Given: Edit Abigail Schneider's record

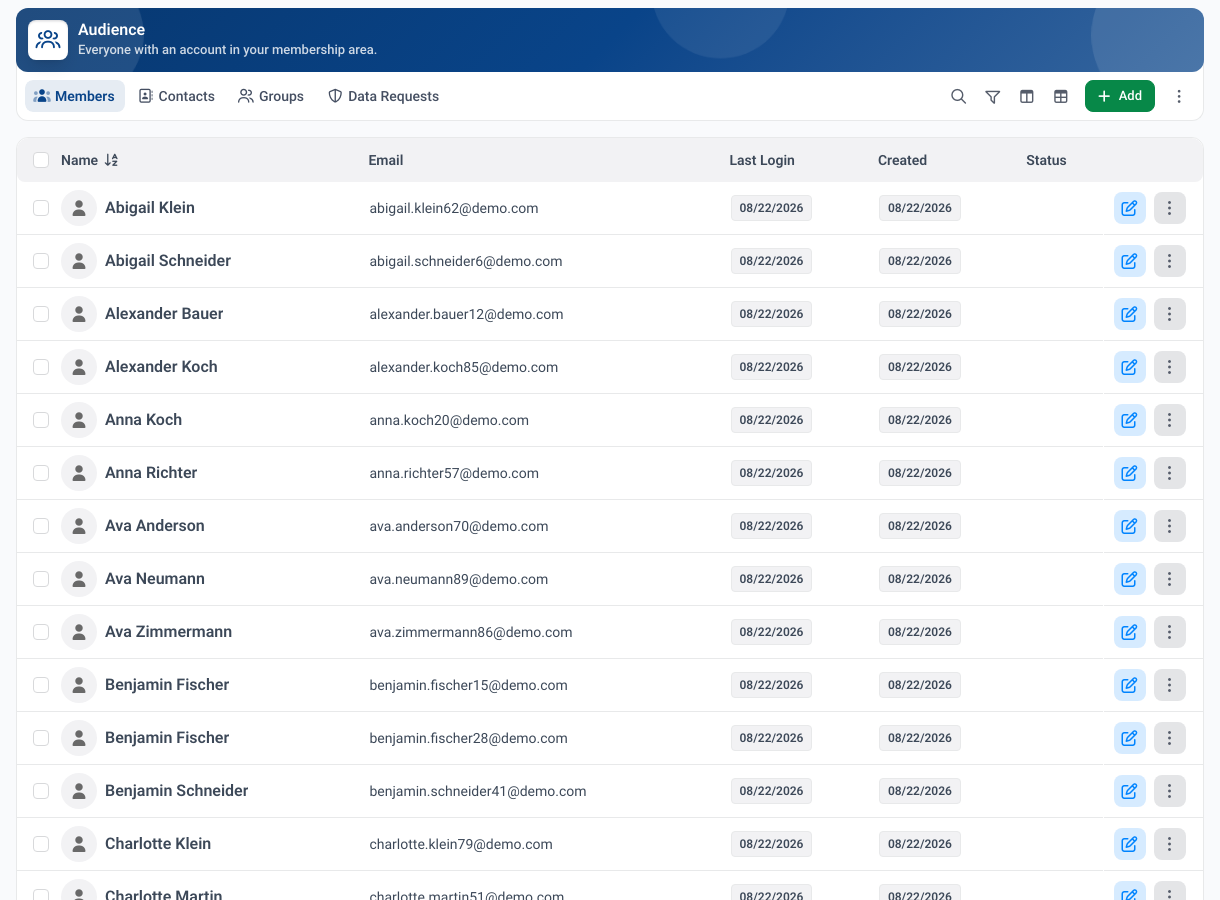Looking at the screenshot, I should 1130,261.
